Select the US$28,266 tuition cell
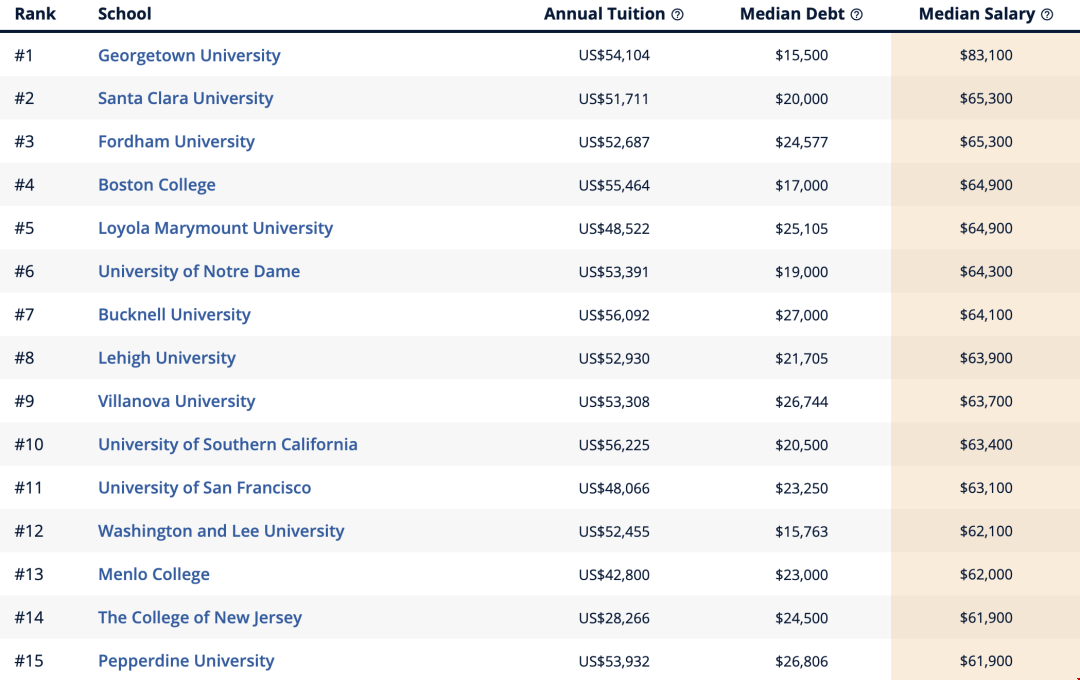This screenshot has height=680, width=1080. pos(614,618)
